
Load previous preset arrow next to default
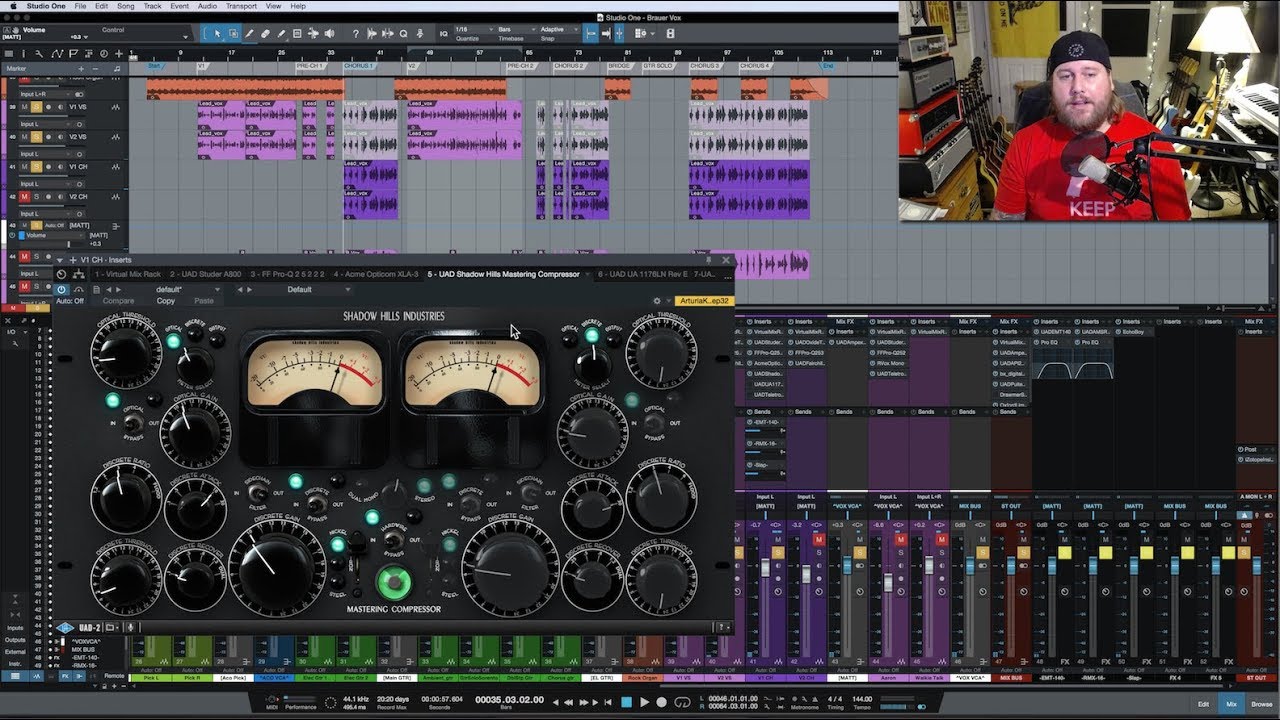click(x=108, y=289)
